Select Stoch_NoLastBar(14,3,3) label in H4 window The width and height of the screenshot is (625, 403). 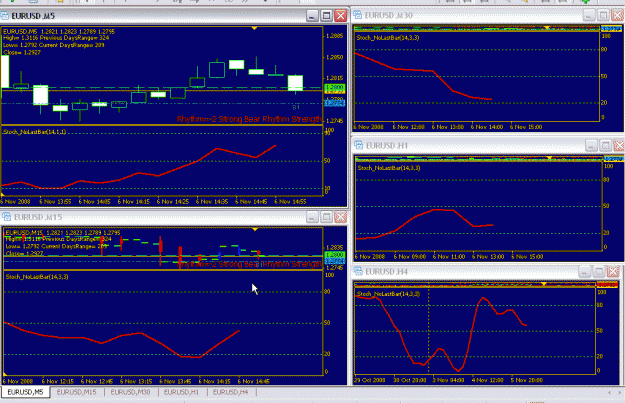[389, 294]
